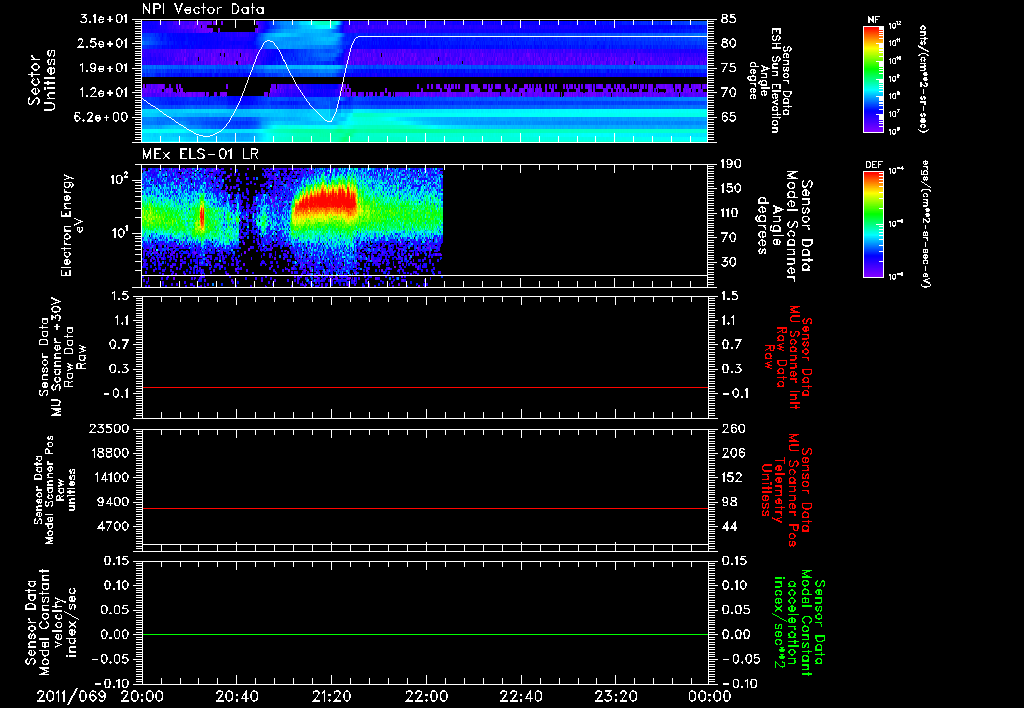Click the DEF color bar gradient
Viewport: 1024px width, 708px height.
pyautogui.click(x=873, y=224)
